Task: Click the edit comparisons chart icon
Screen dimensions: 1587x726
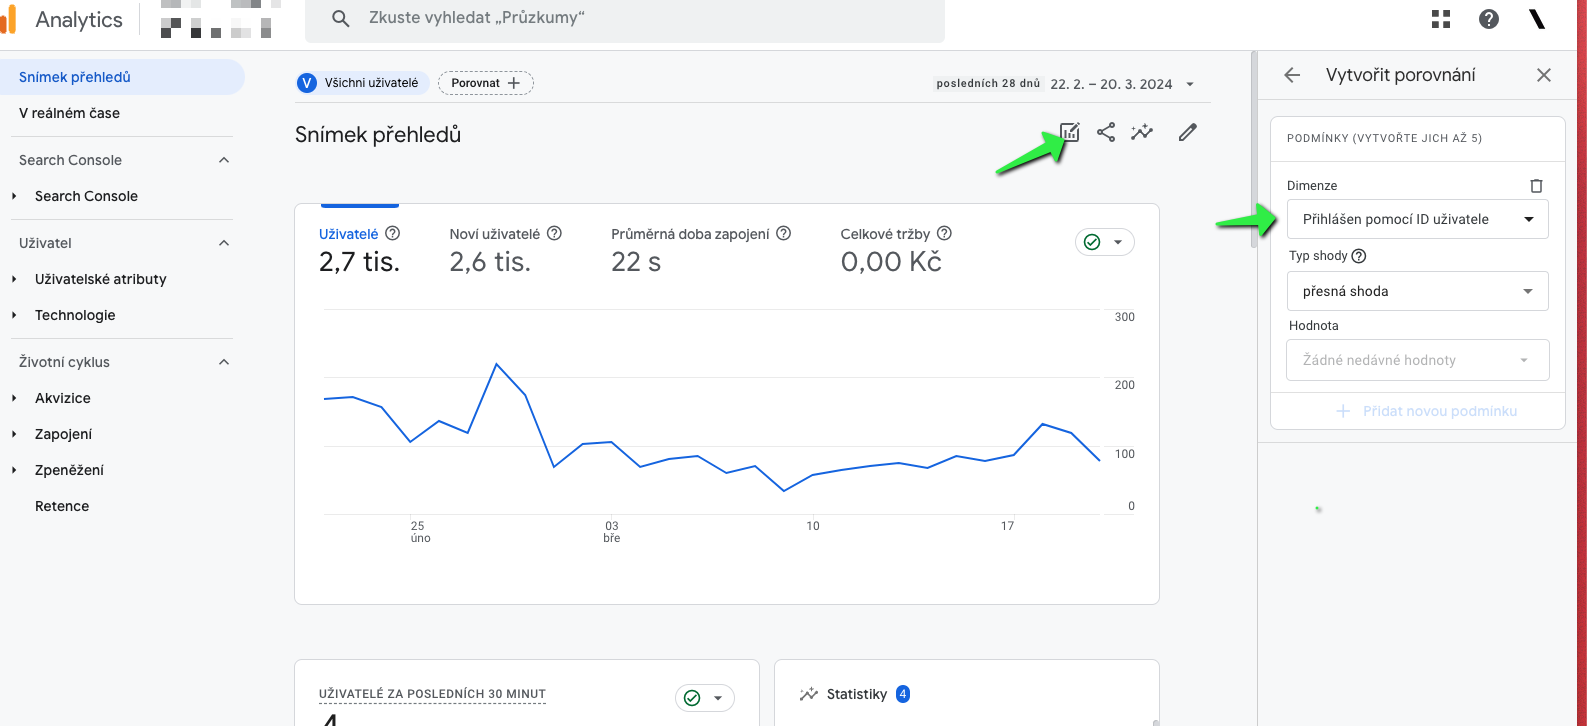Action: 1070,132
